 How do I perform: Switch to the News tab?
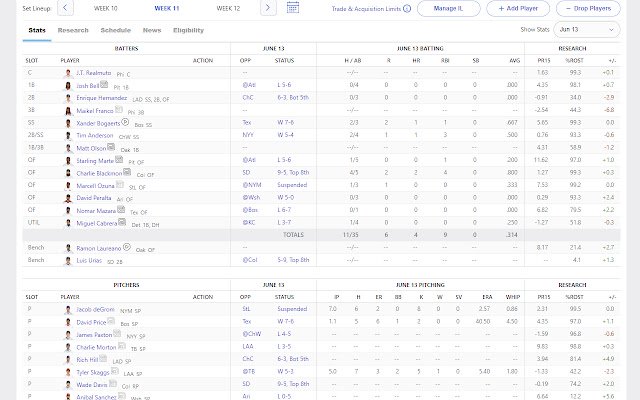[152, 30]
